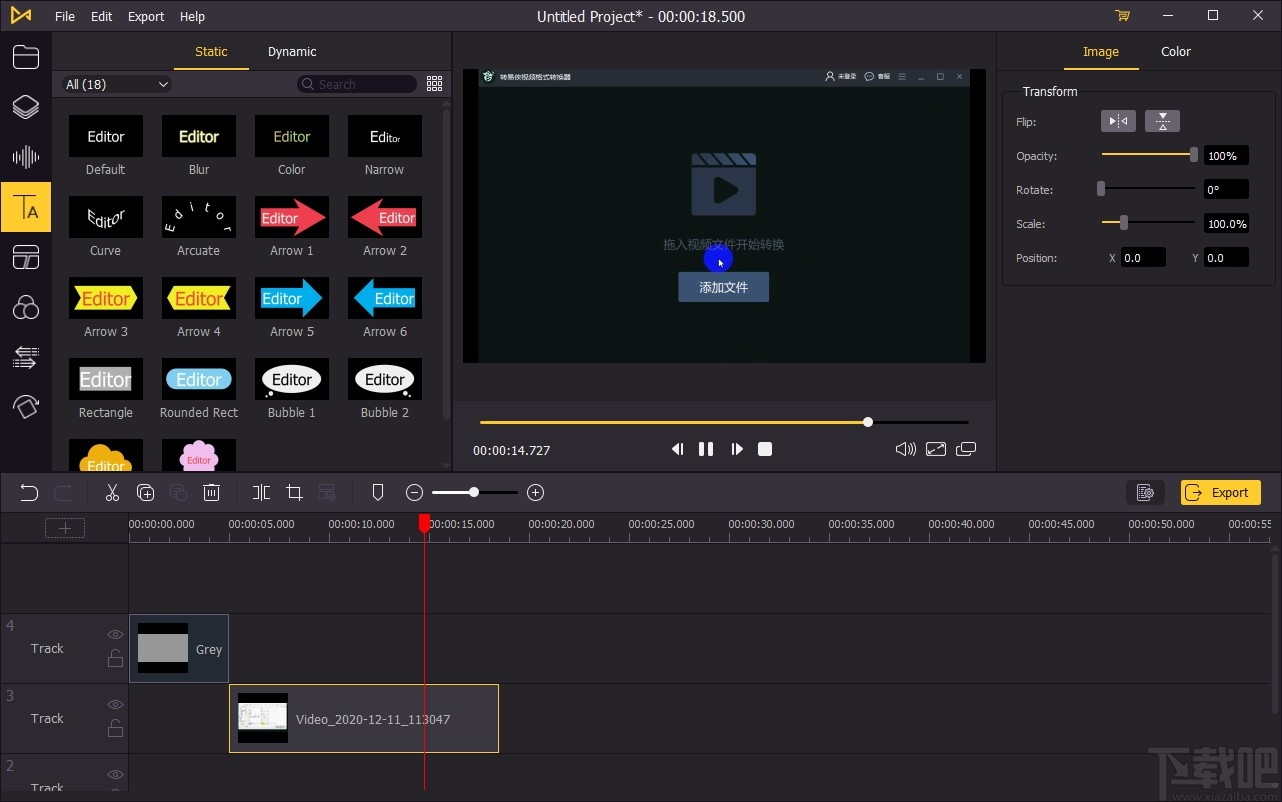
Task: Switch to the Dynamic text tab
Action: pos(291,51)
